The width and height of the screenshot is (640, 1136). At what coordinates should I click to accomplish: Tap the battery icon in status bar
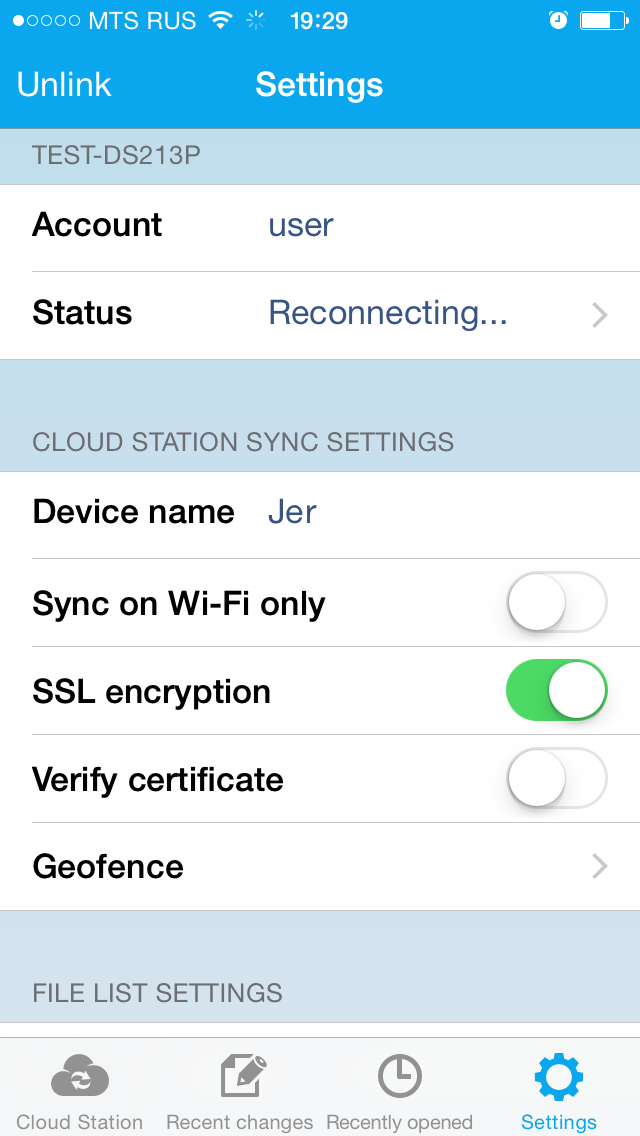click(603, 21)
